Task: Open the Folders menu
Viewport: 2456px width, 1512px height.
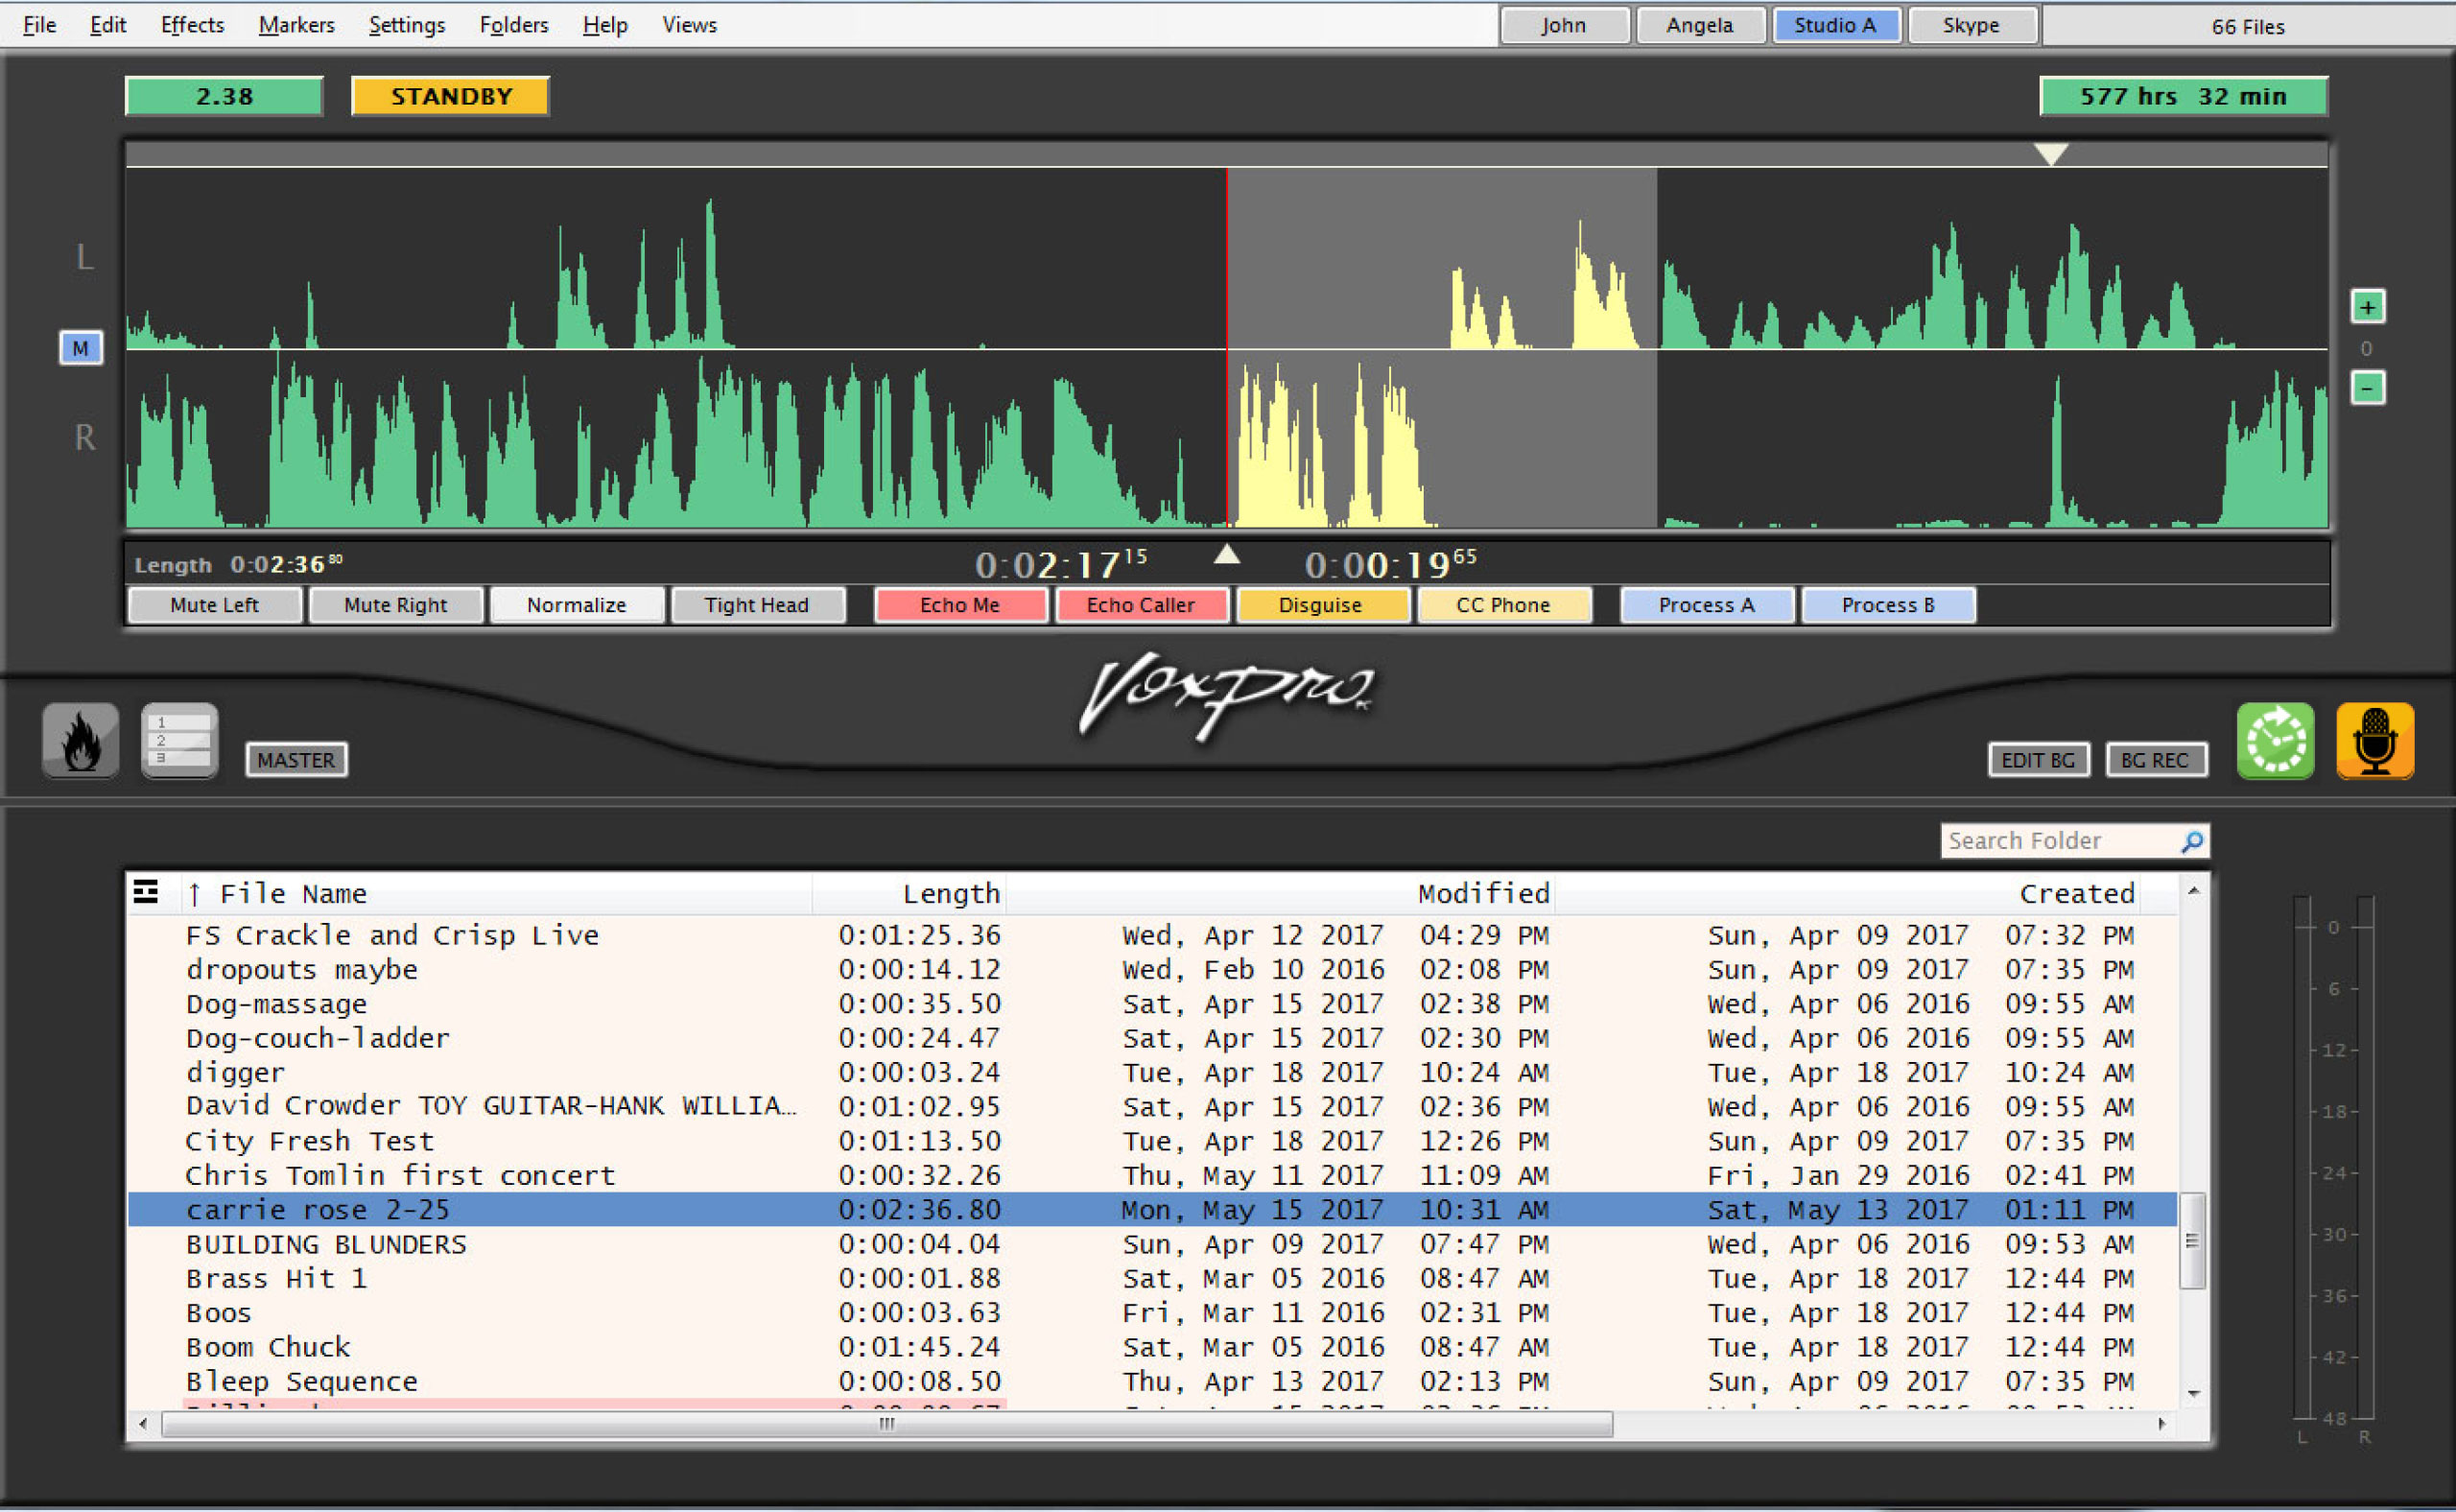Action: pos(514,25)
